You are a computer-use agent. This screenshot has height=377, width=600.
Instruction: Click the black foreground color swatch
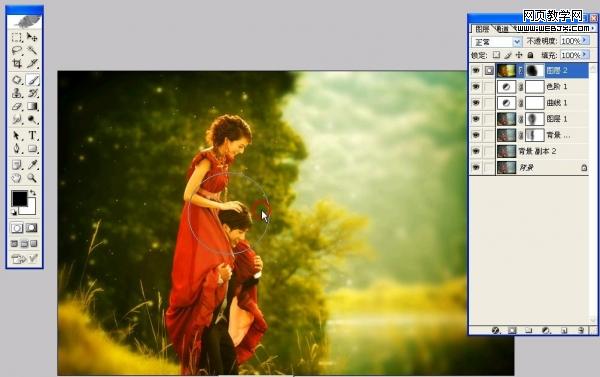pyautogui.click(x=19, y=198)
